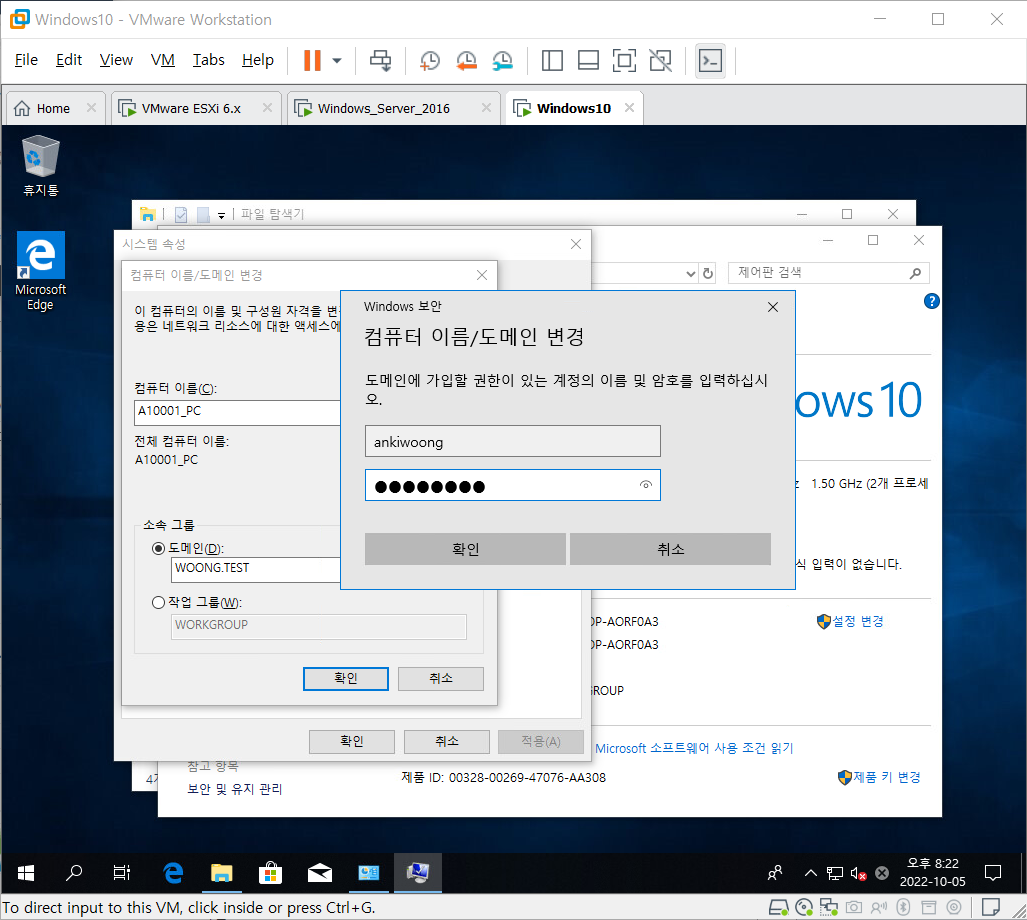The image size is (1027, 920).
Task: Close the Windows 보안 dialog with X
Action: pyautogui.click(x=773, y=307)
